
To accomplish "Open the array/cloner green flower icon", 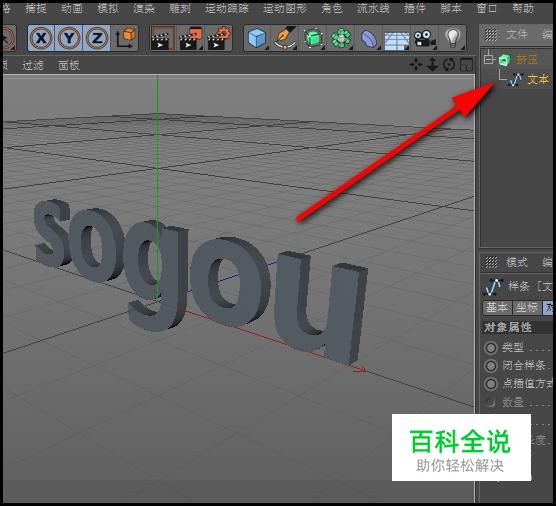I will (341, 38).
